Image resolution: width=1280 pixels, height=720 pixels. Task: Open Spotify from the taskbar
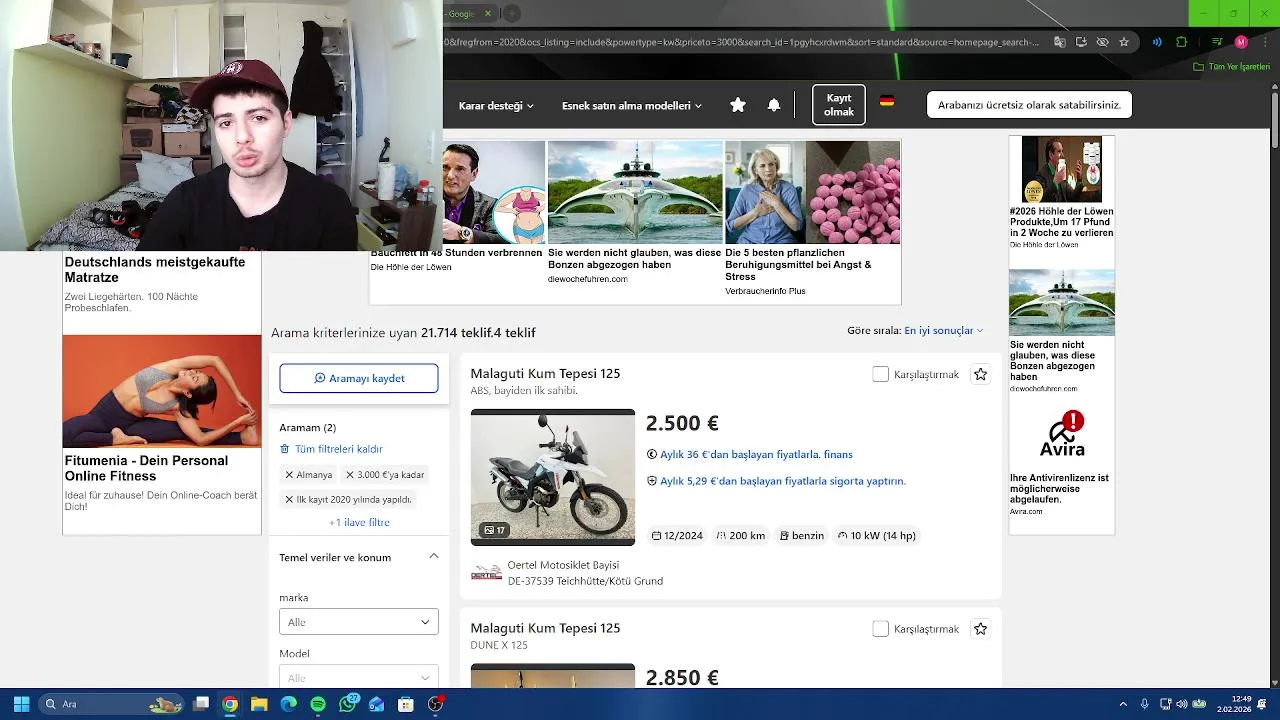click(318, 704)
